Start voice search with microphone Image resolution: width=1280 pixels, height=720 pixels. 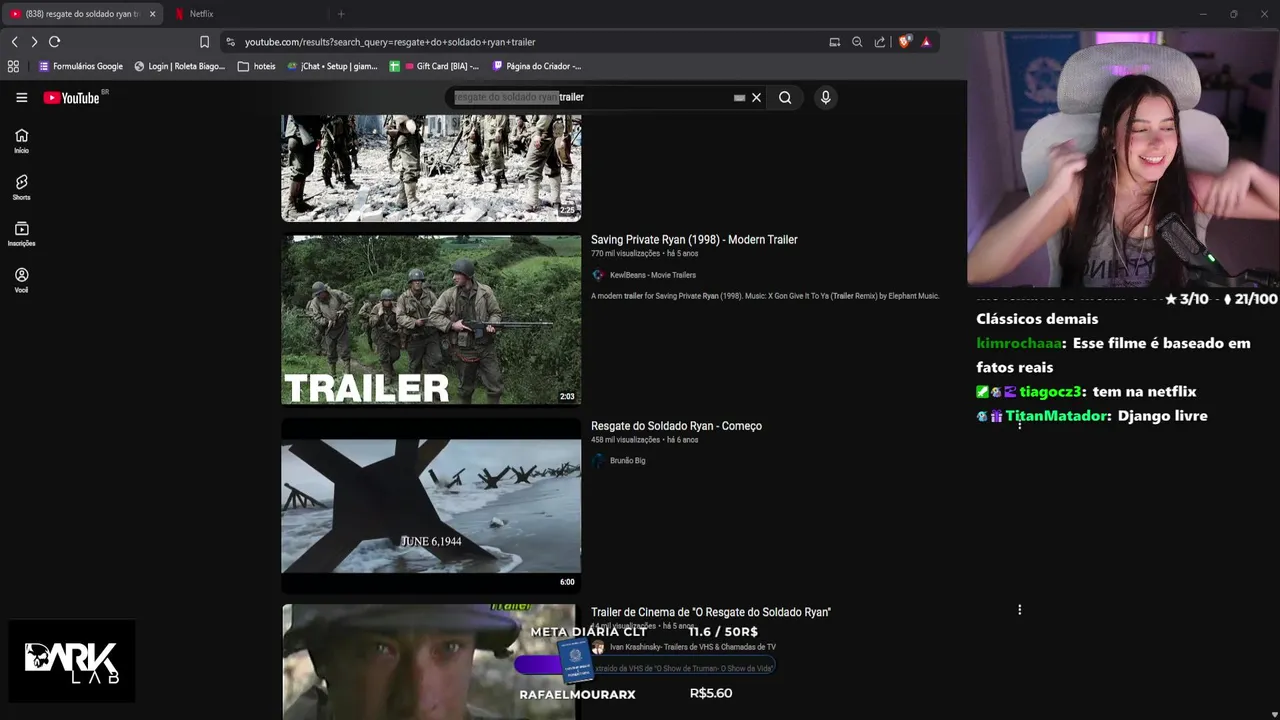point(825,97)
